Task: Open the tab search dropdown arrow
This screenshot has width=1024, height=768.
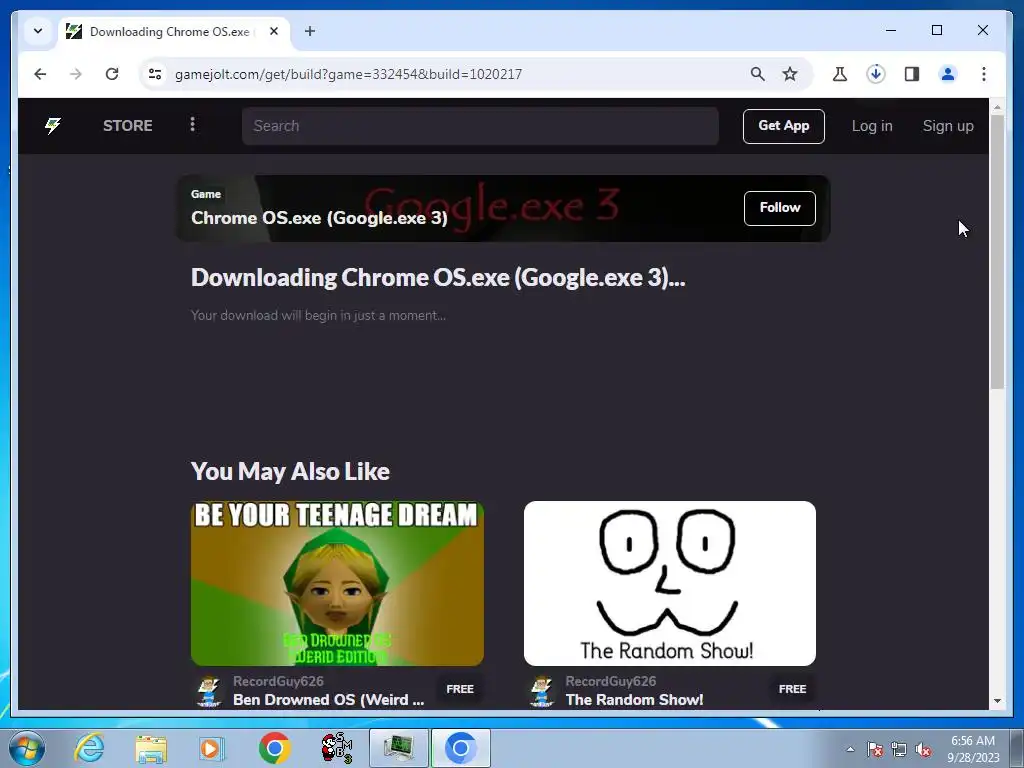Action: (x=38, y=31)
